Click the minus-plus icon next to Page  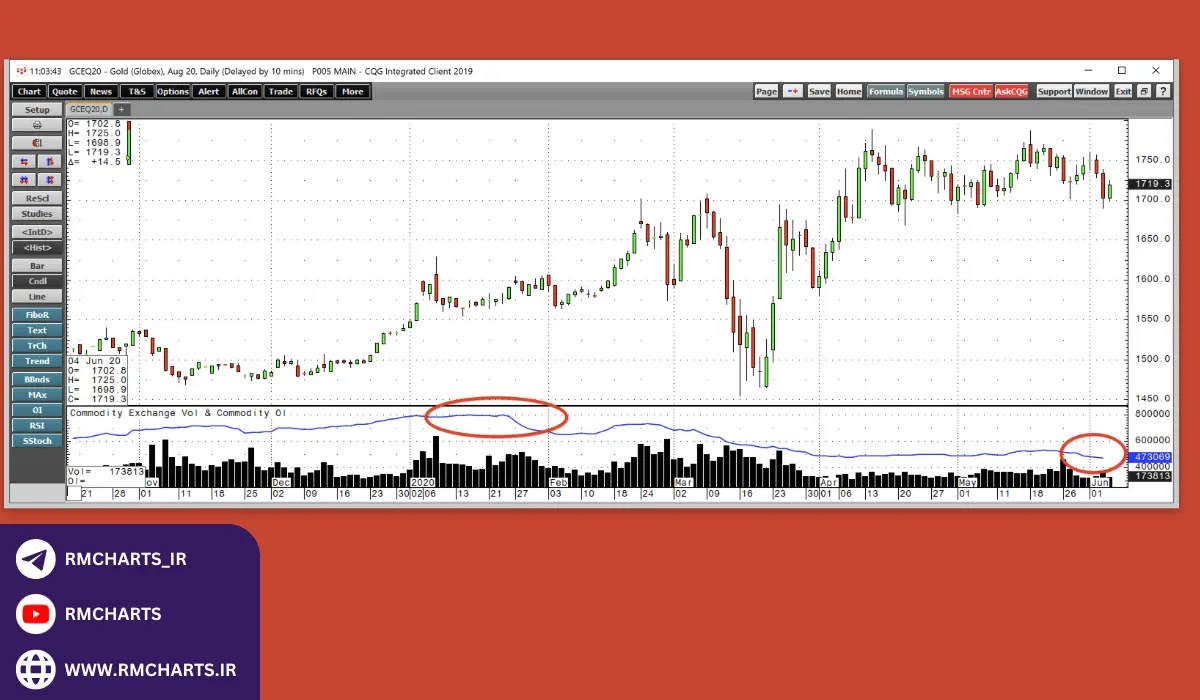tap(793, 91)
